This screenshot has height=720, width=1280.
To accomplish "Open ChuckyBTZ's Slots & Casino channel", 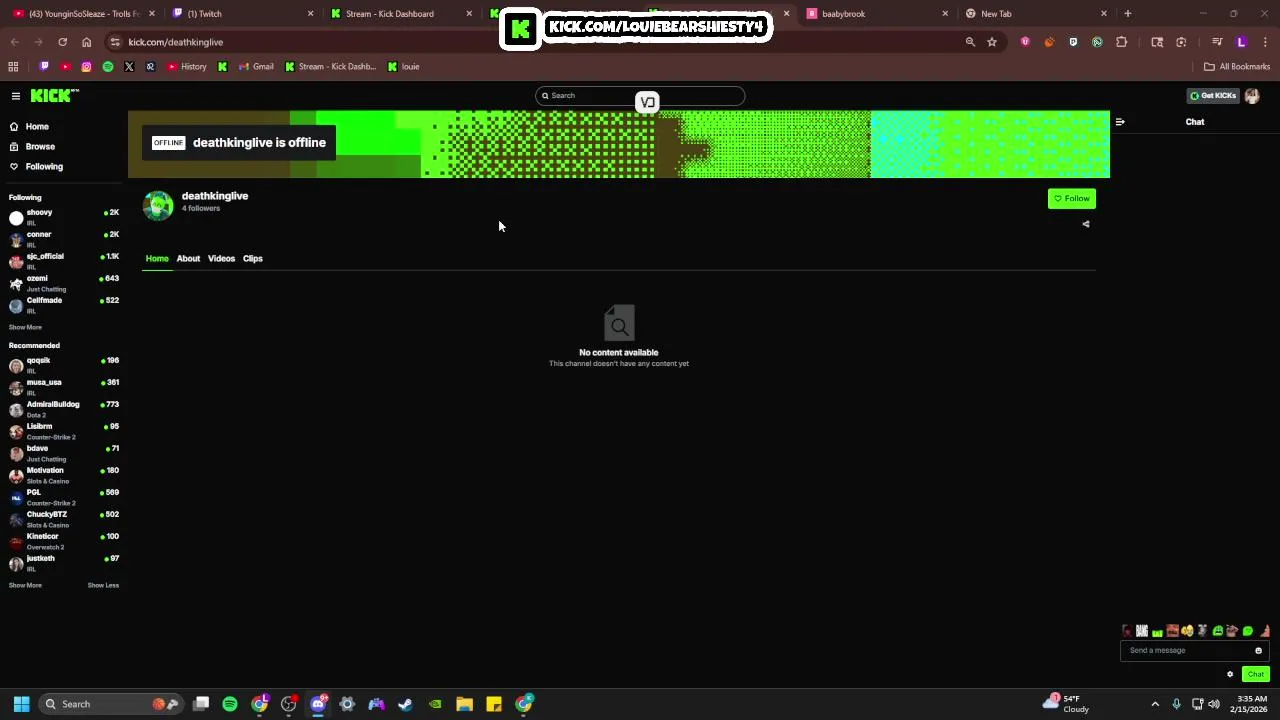I will pos(64,519).
